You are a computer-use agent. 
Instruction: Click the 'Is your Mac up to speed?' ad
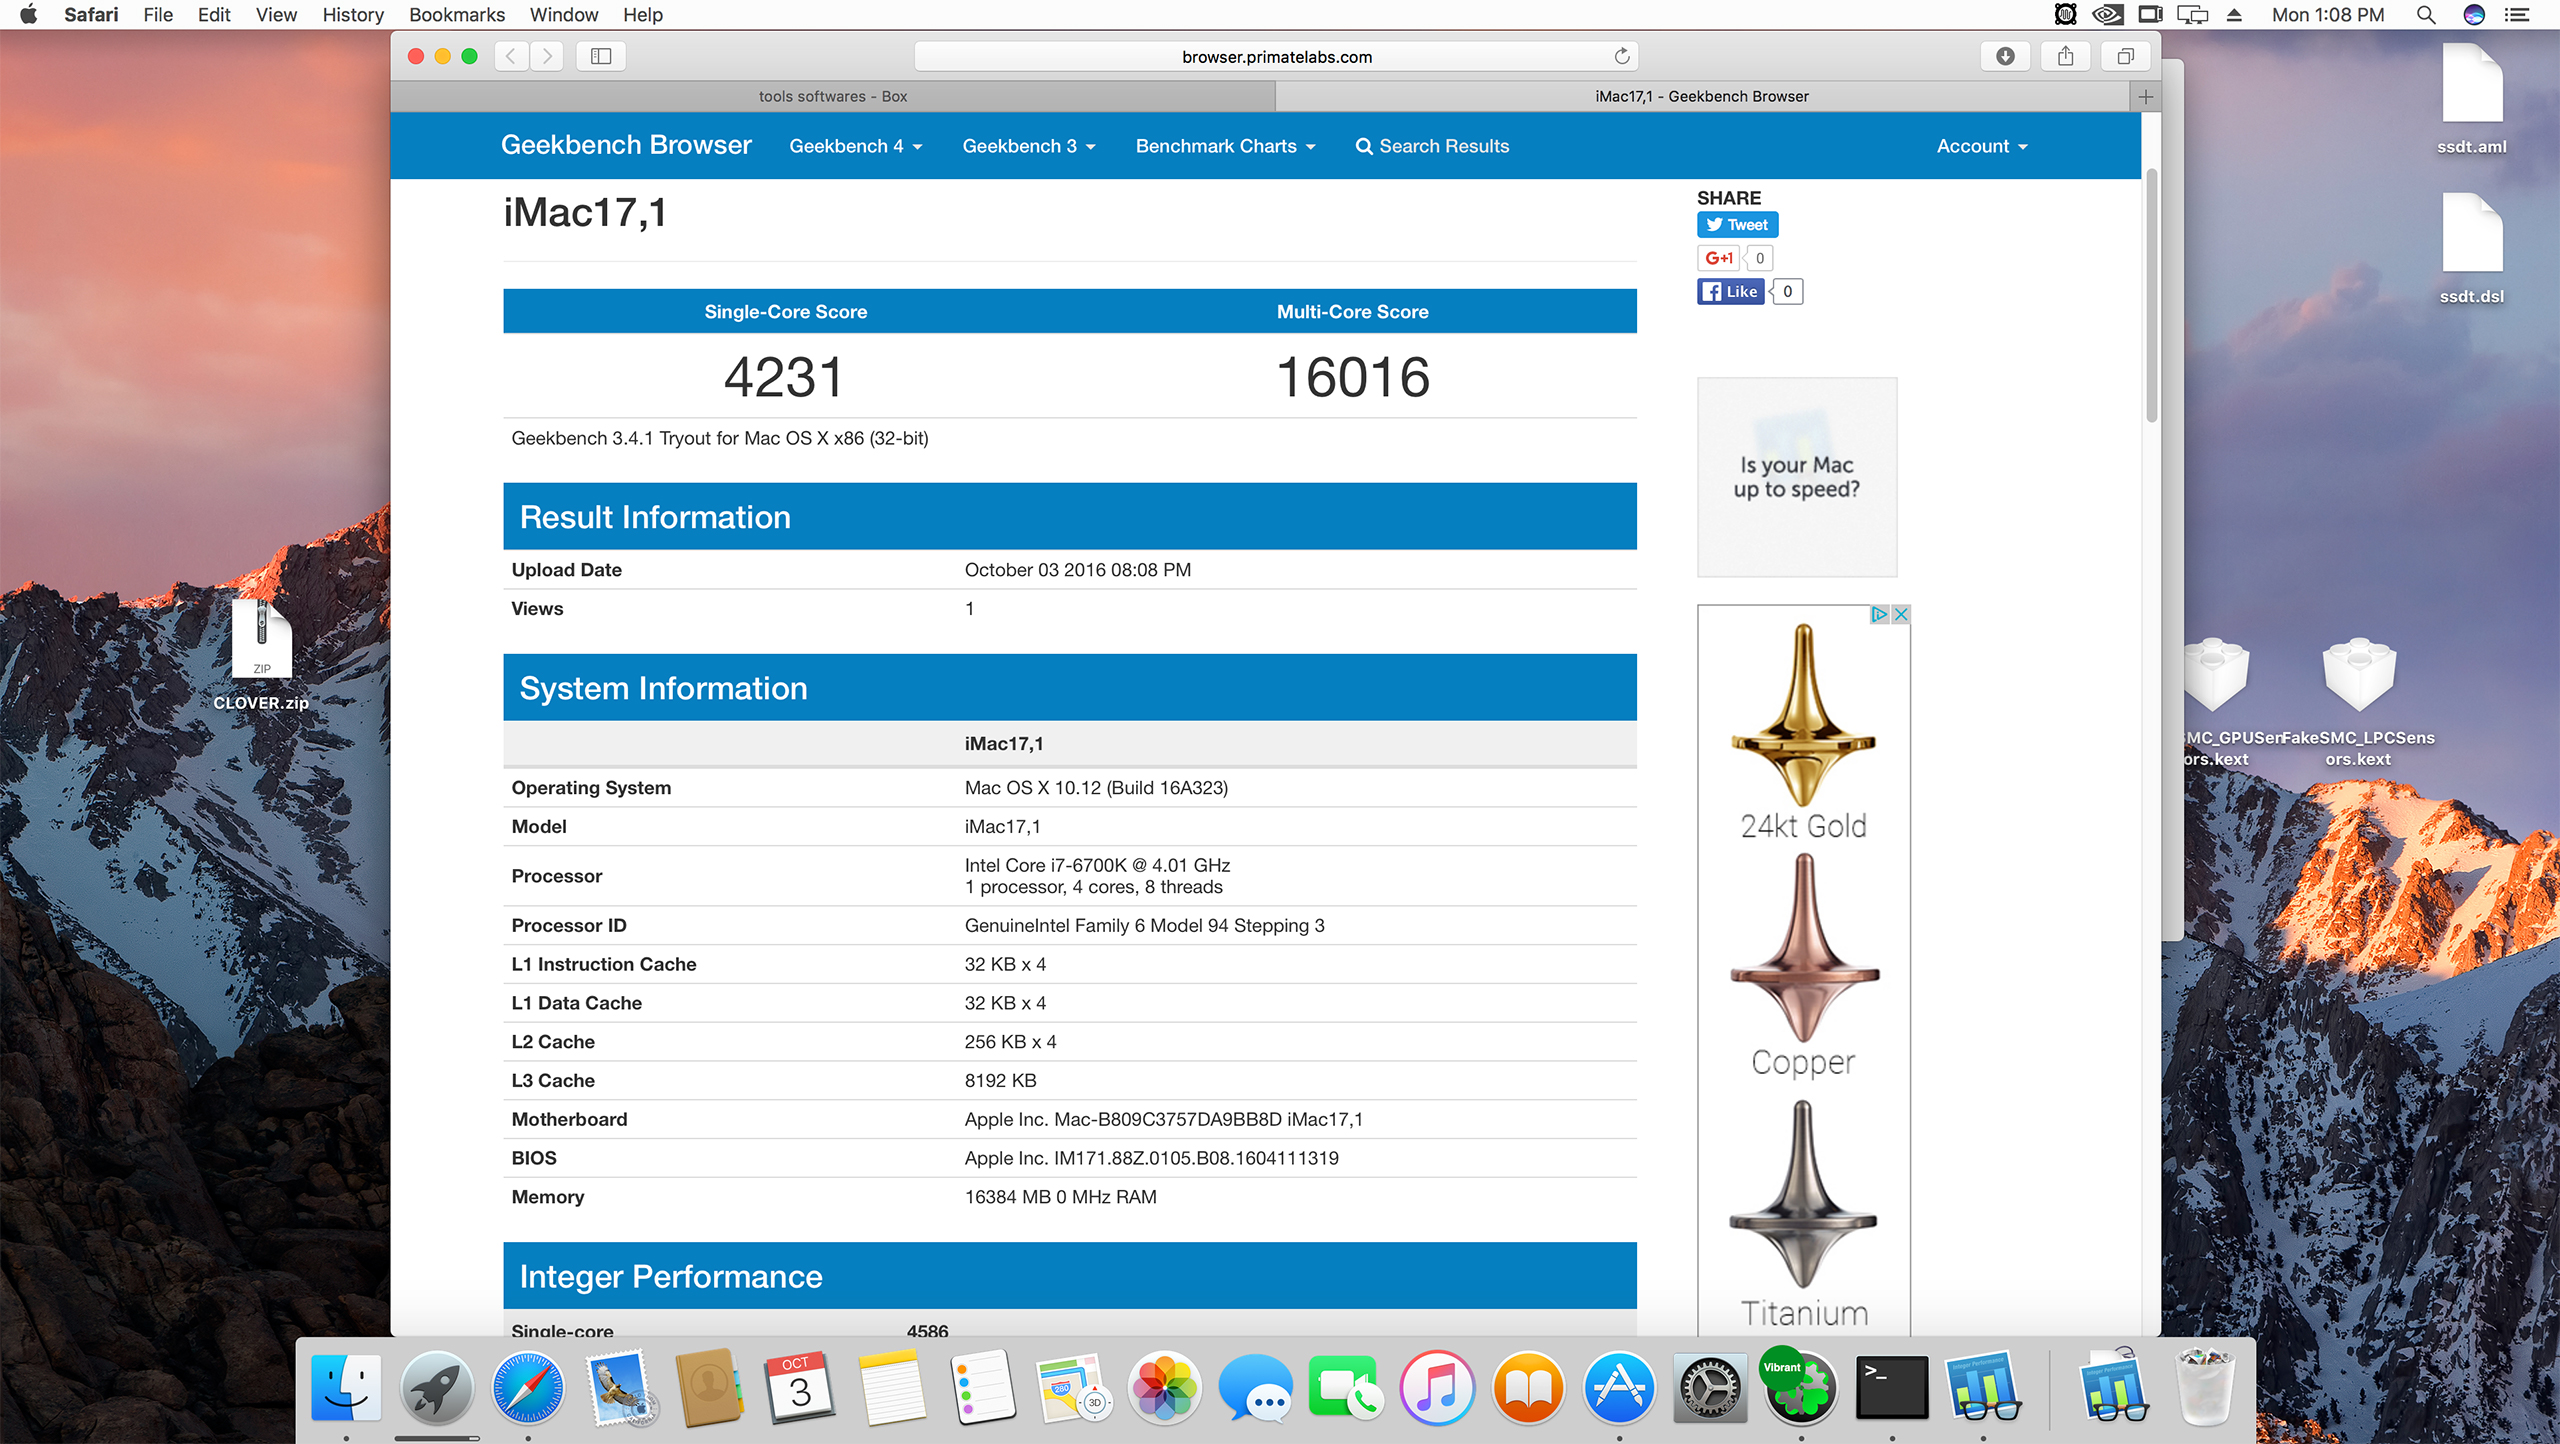[x=1796, y=477]
